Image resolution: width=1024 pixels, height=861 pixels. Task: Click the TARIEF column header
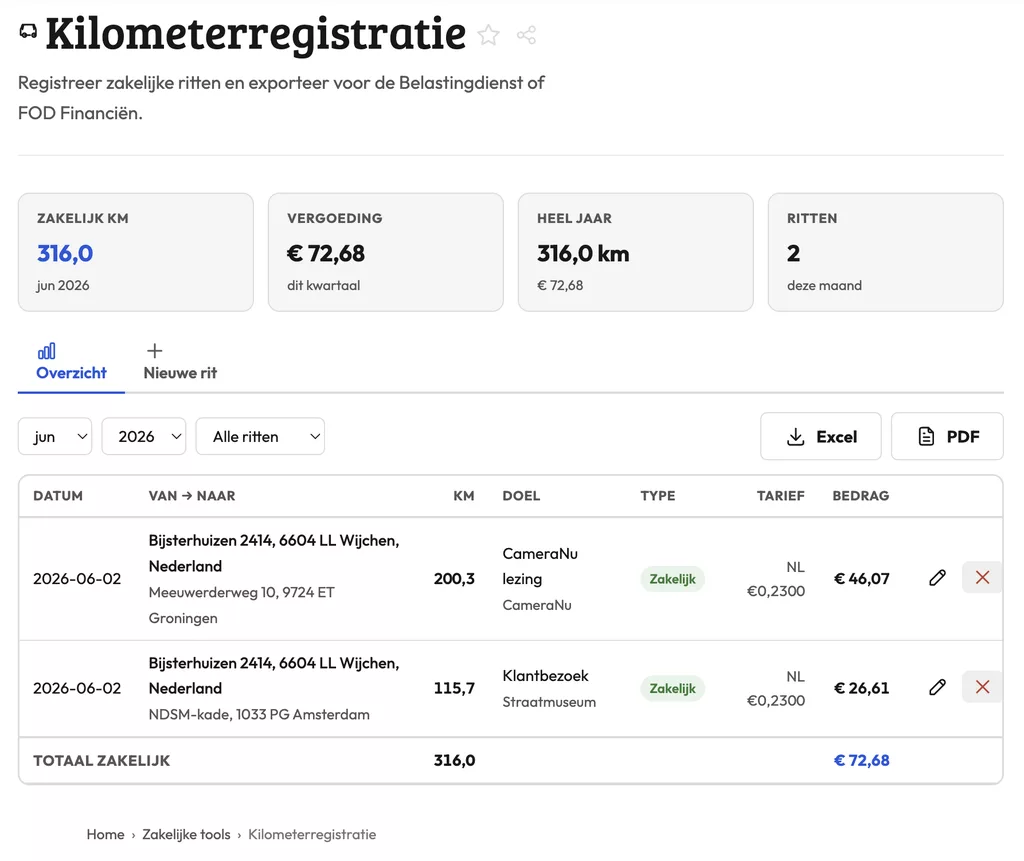click(780, 496)
